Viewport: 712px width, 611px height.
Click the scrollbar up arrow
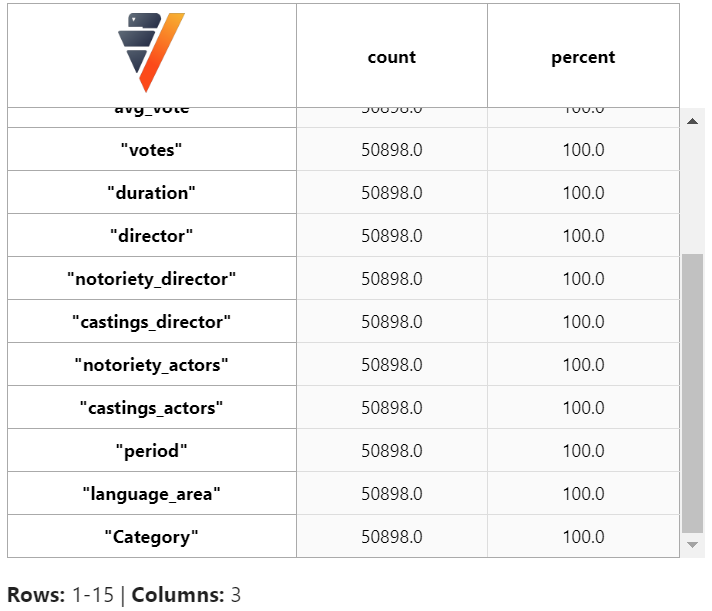(692, 121)
